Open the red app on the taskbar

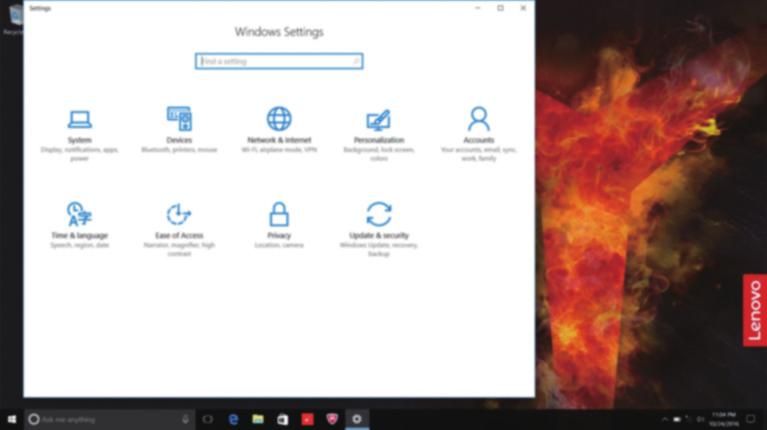307,419
